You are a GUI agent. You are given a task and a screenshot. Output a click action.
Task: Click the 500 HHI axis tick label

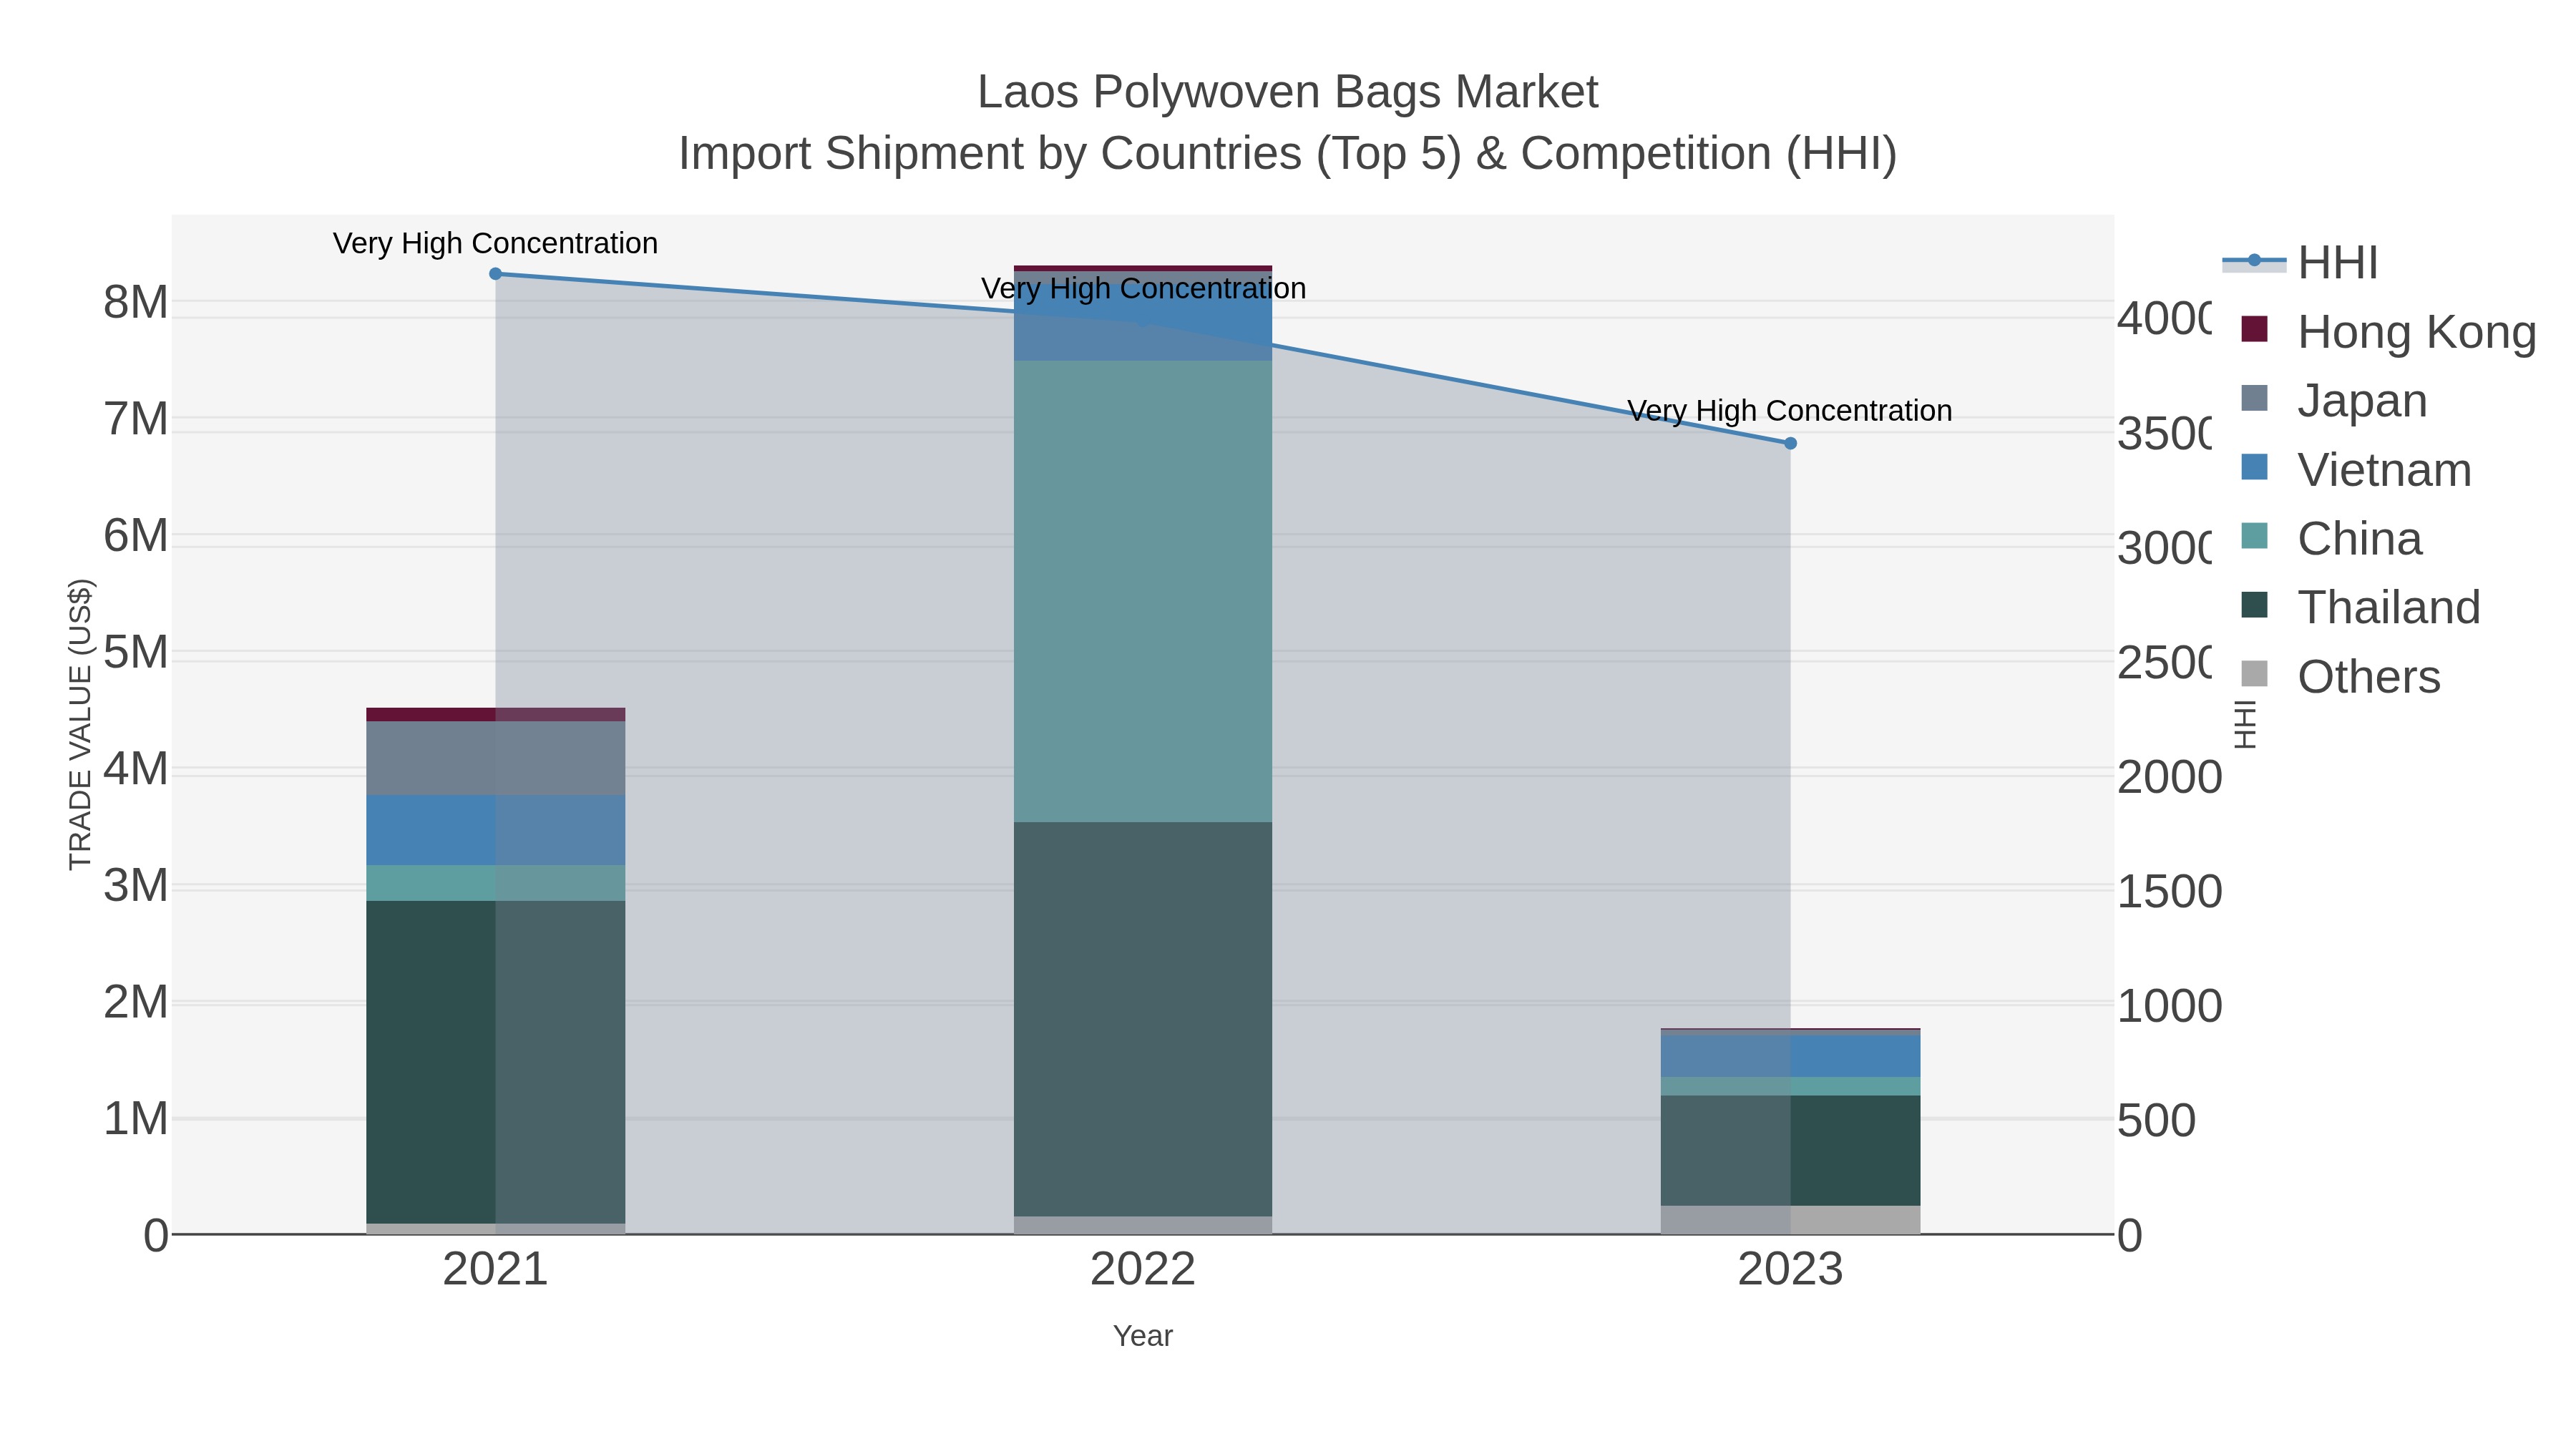[x=2157, y=1120]
